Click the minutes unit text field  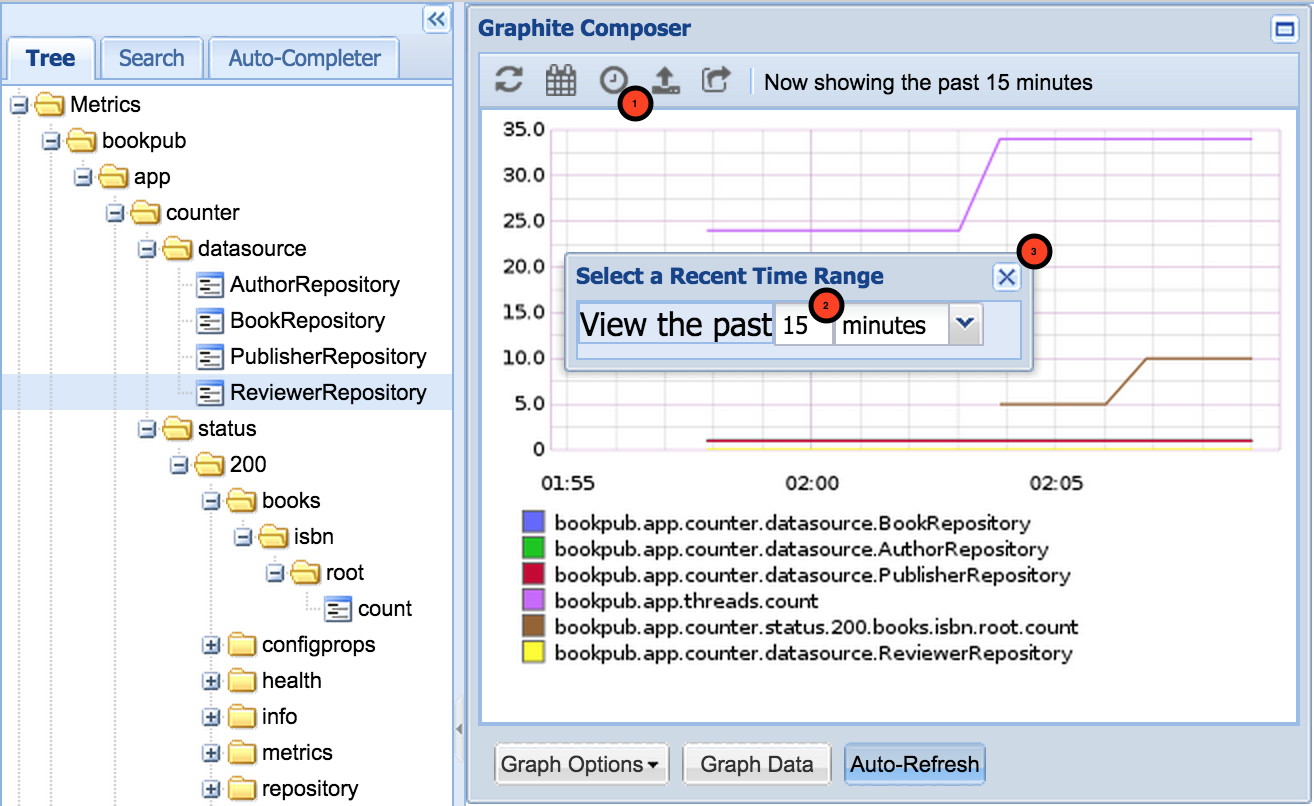(x=892, y=324)
